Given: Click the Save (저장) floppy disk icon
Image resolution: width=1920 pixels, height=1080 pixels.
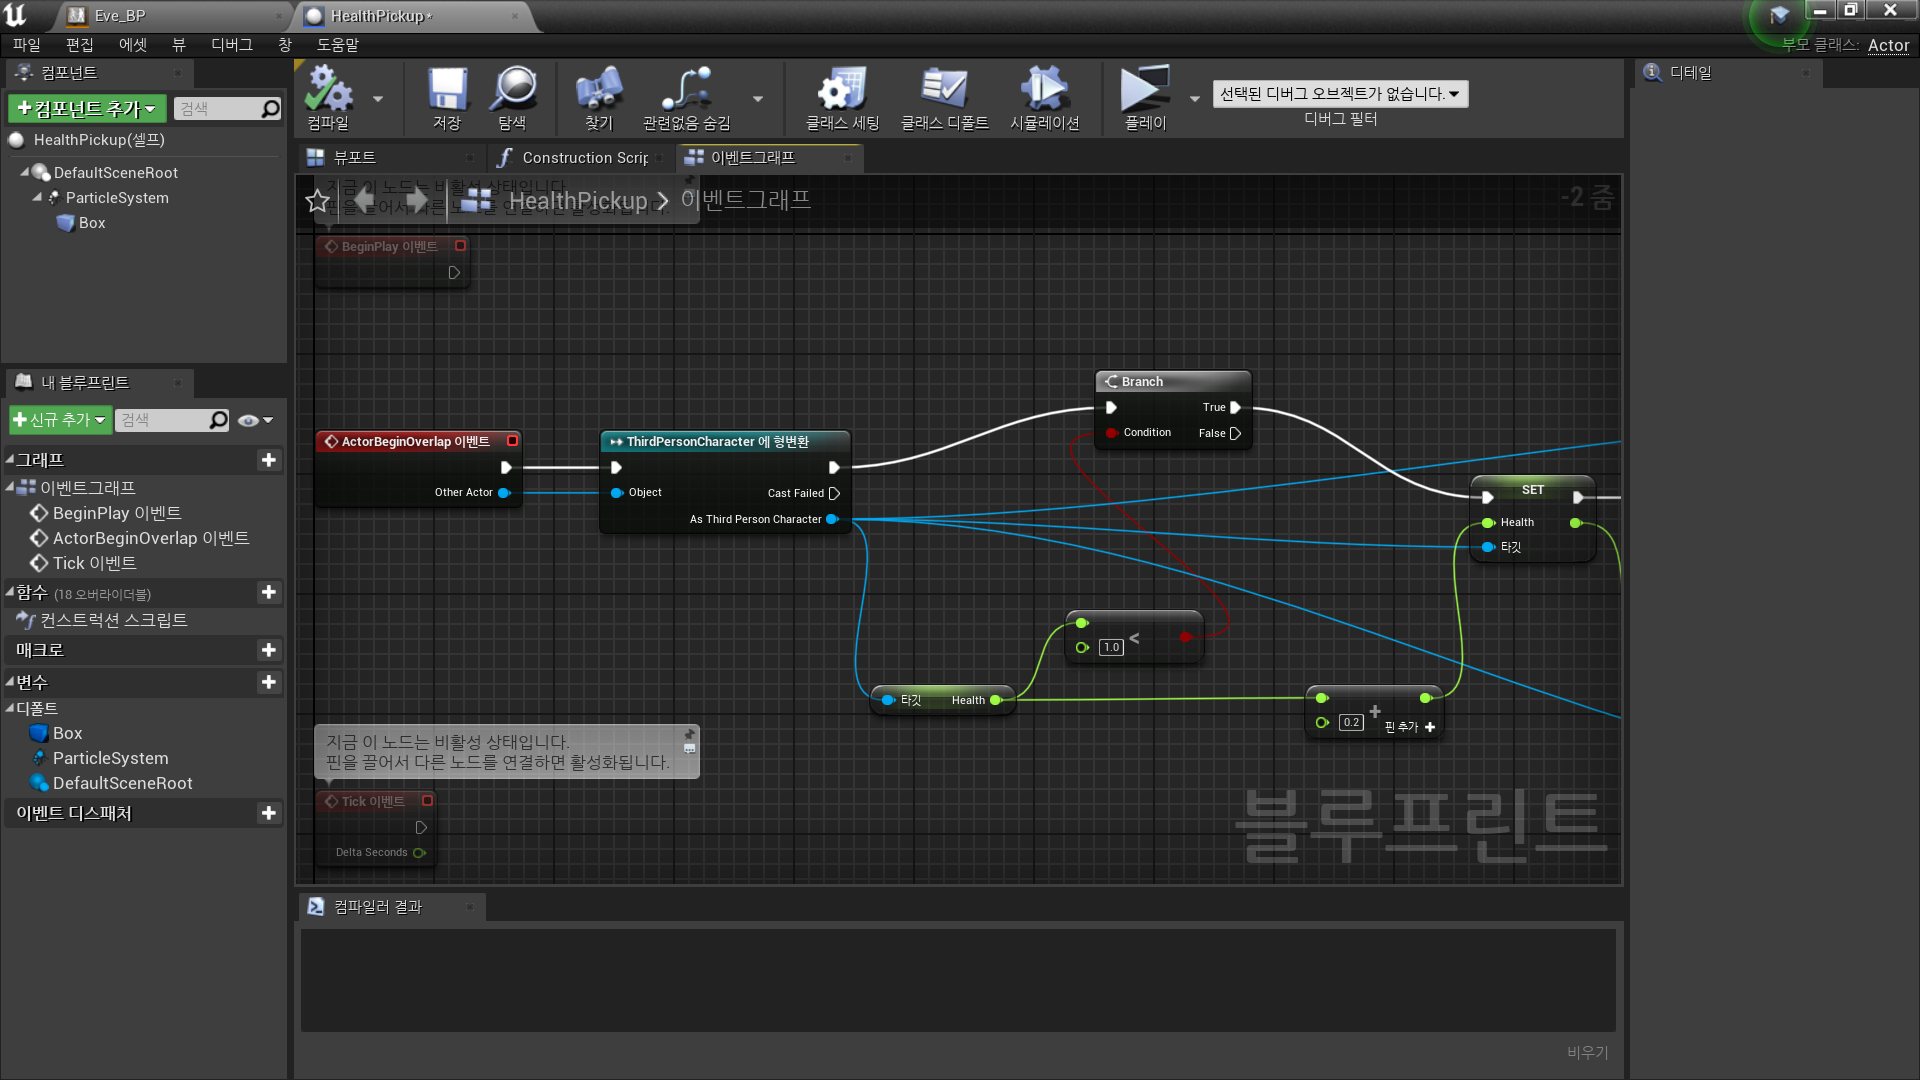Looking at the screenshot, I should pos(447,90).
